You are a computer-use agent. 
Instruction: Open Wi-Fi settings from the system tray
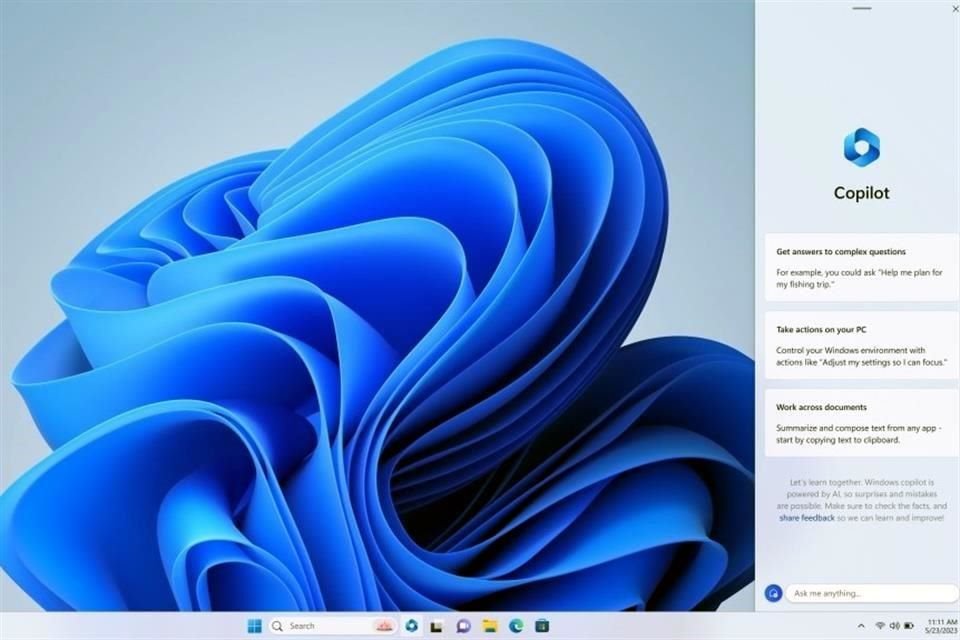(880, 625)
